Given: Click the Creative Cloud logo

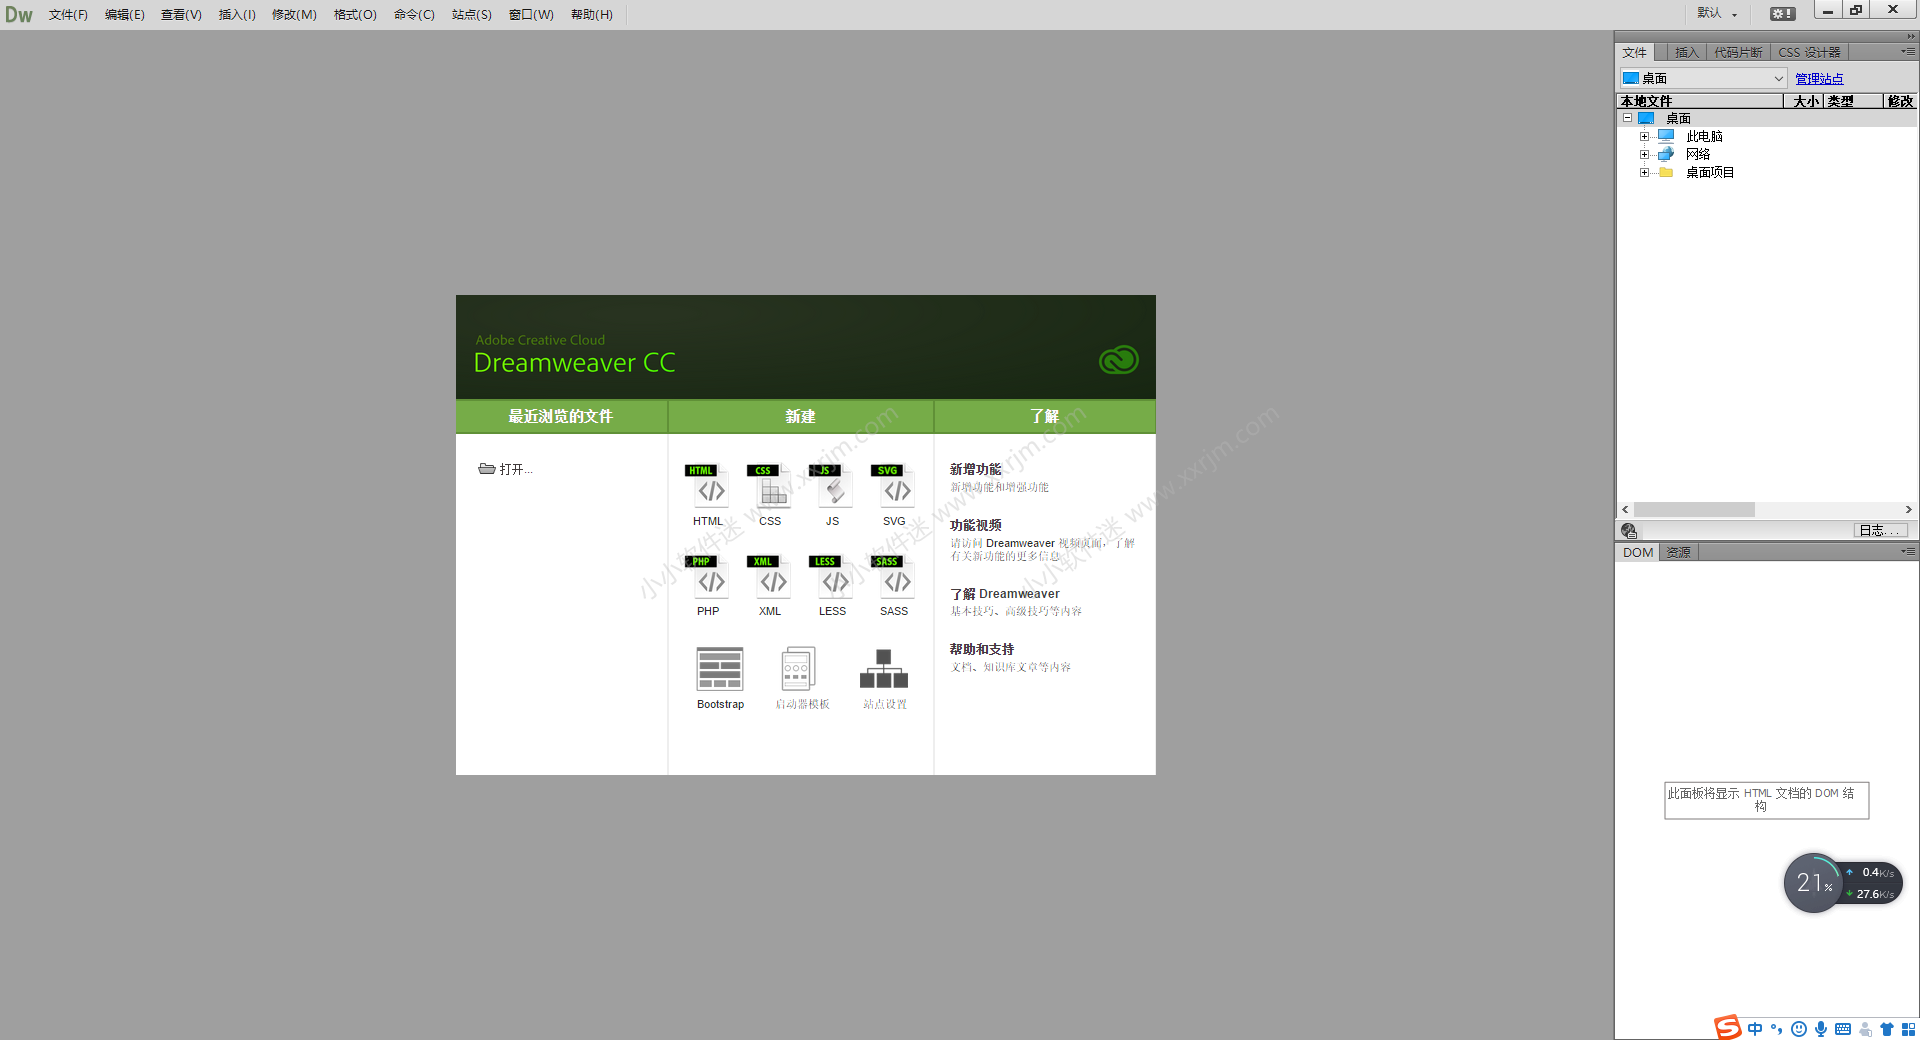Looking at the screenshot, I should 1118,360.
